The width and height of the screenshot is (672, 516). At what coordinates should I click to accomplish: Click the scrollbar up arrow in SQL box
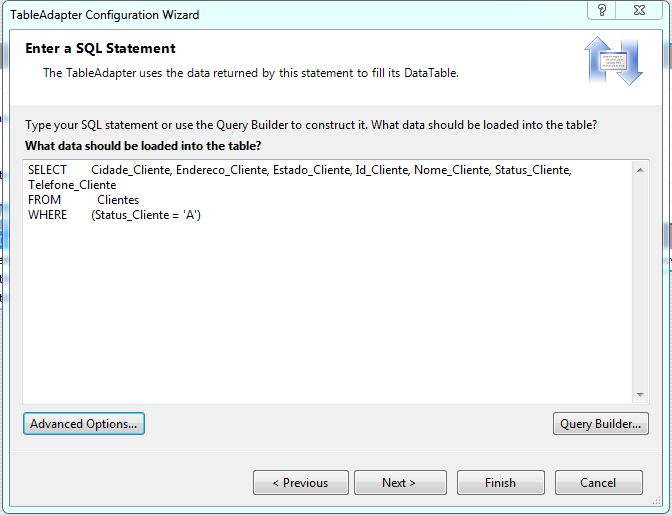click(641, 171)
